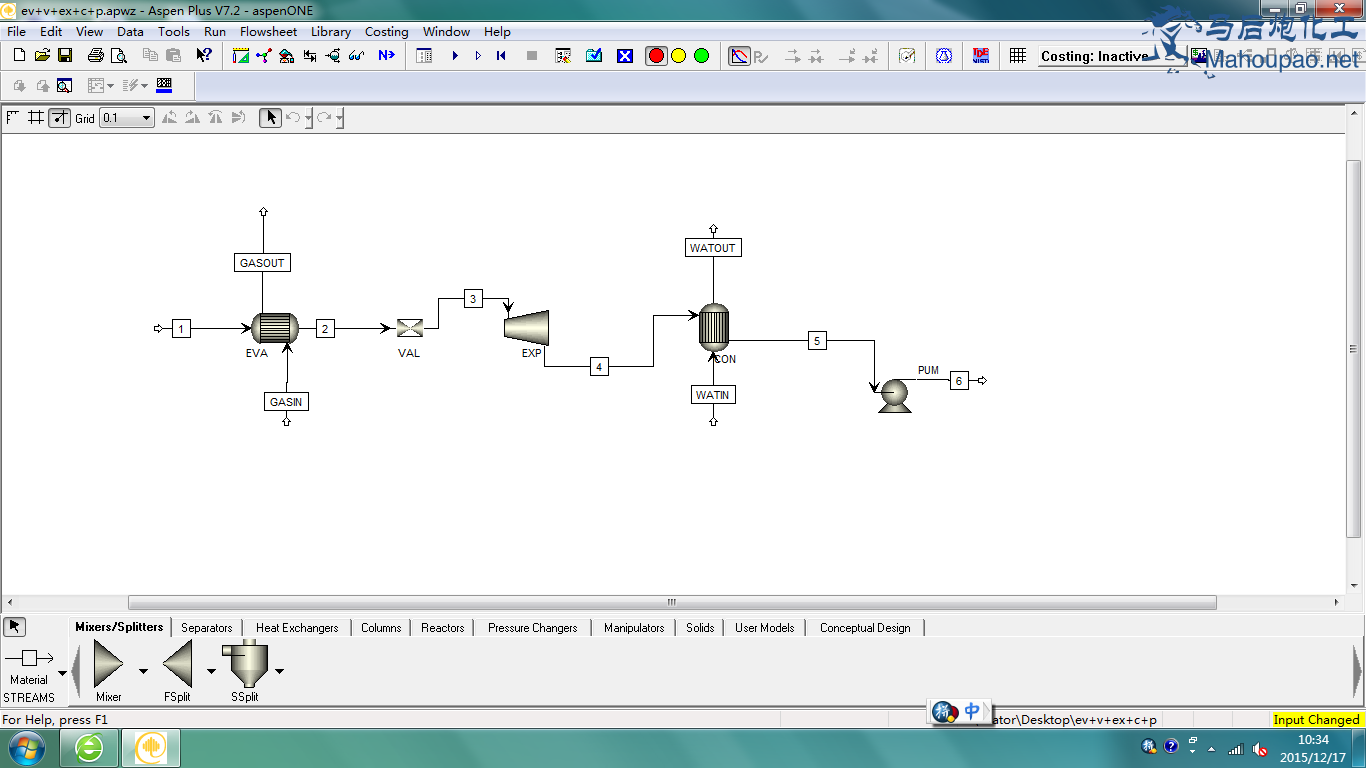Open the Data menu
Viewport: 1366px width, 768px height.
tap(130, 31)
